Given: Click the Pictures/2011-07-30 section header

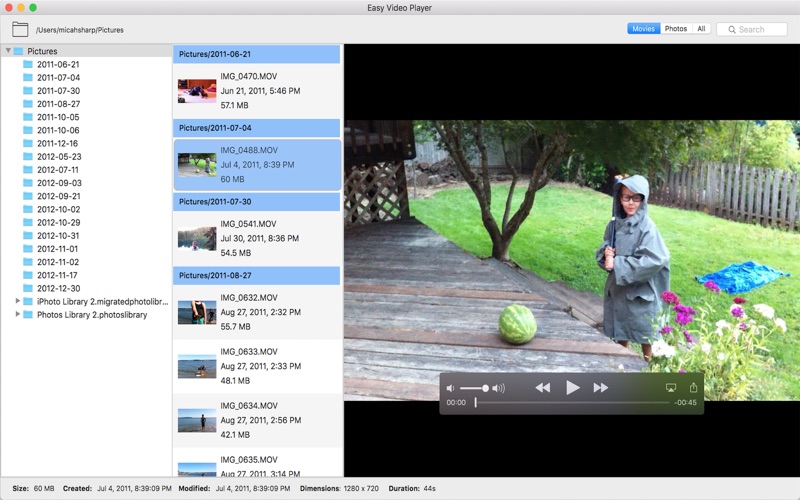Looking at the screenshot, I should [257, 202].
